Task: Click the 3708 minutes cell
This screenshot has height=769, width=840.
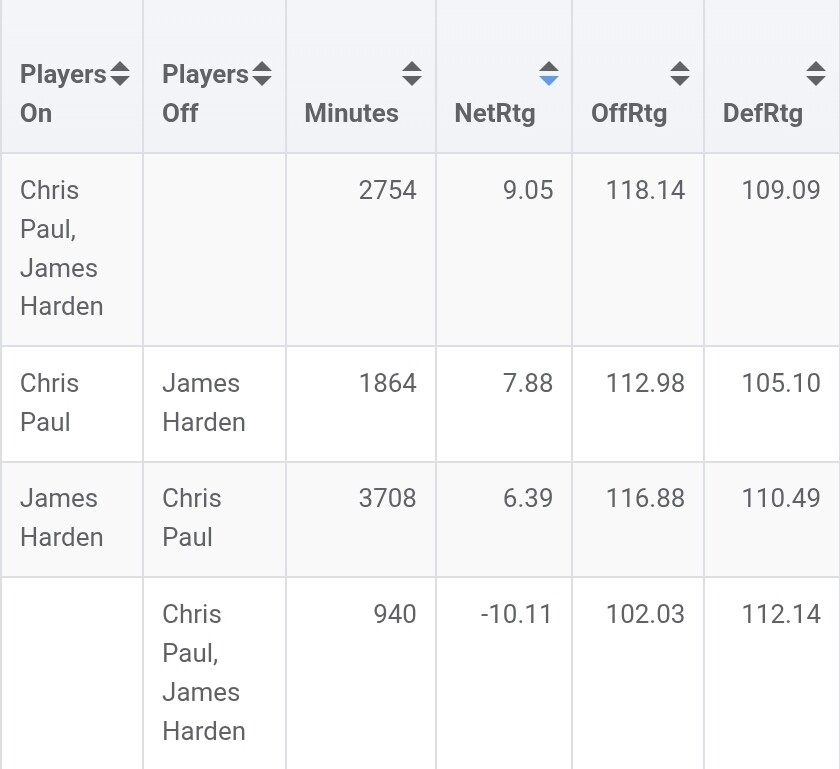Action: coord(387,498)
